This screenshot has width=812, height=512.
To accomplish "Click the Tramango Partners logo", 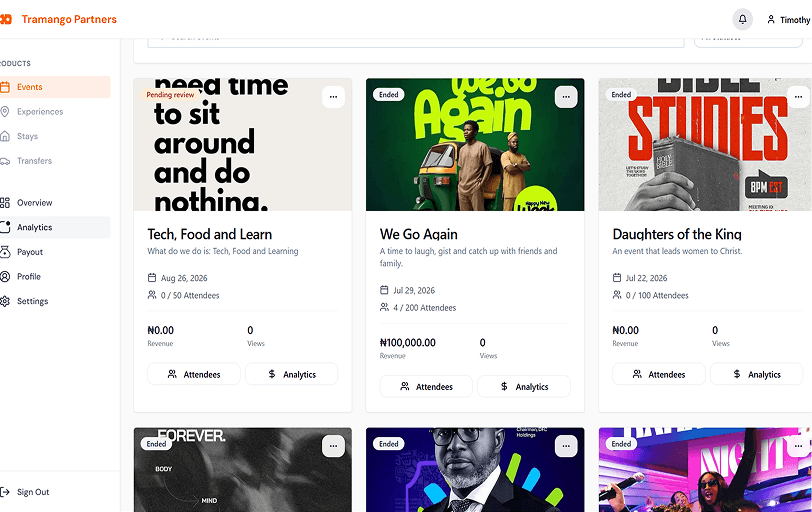I will pos(59,19).
